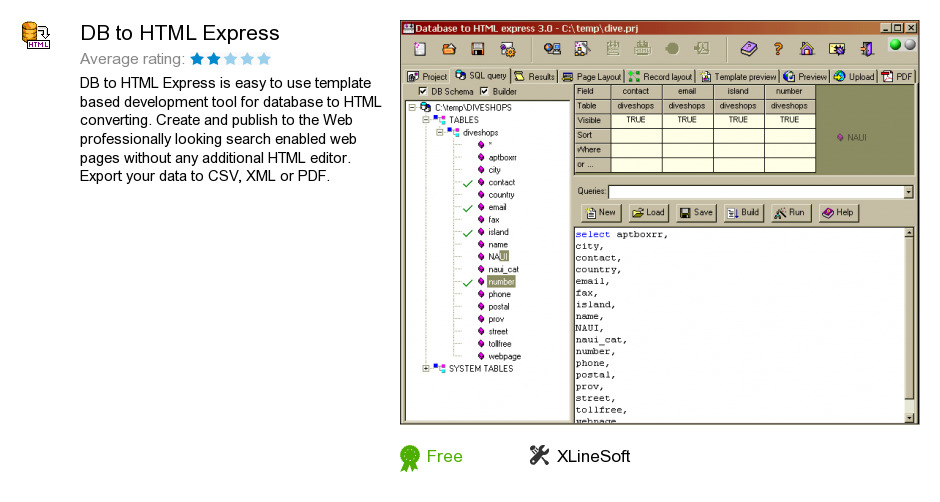Click the home page house icon
Image resolution: width=940 pixels, height=502 pixels.
coord(807,49)
